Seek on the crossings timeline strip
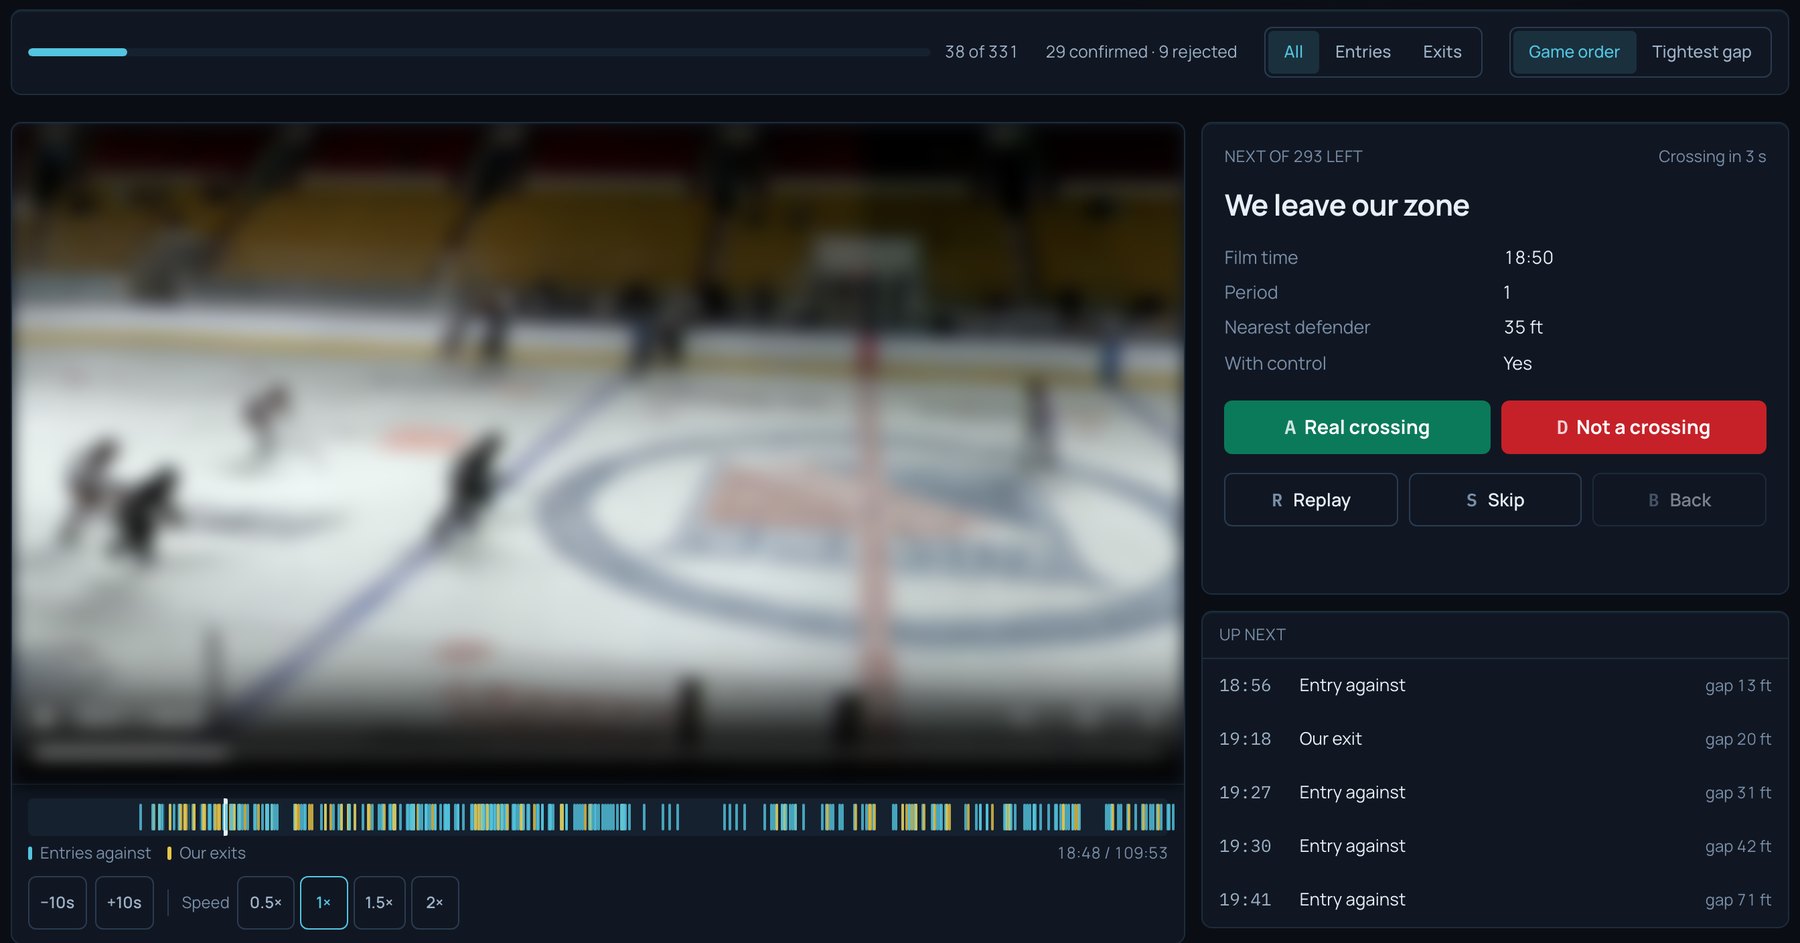The image size is (1800, 943). [x=601, y=817]
